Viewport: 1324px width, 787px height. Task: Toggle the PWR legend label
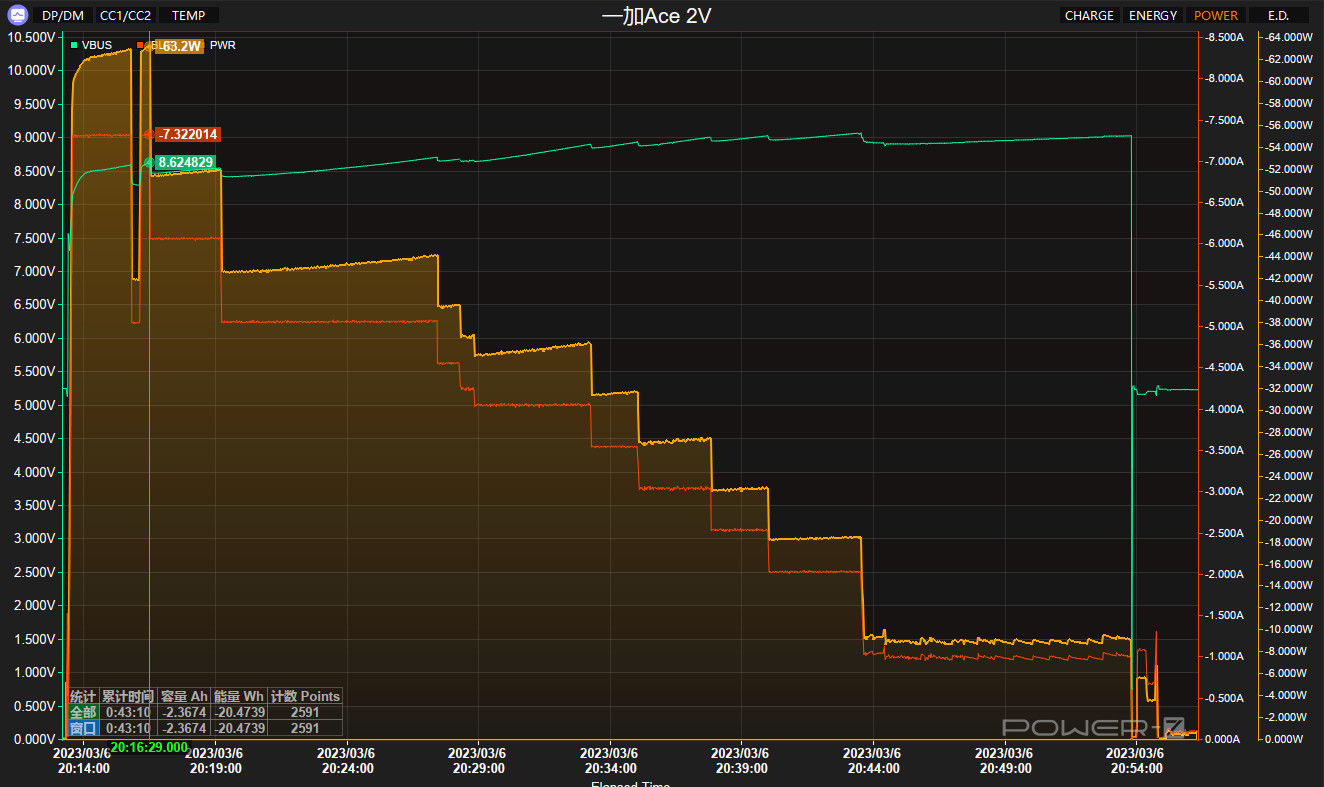(223, 45)
